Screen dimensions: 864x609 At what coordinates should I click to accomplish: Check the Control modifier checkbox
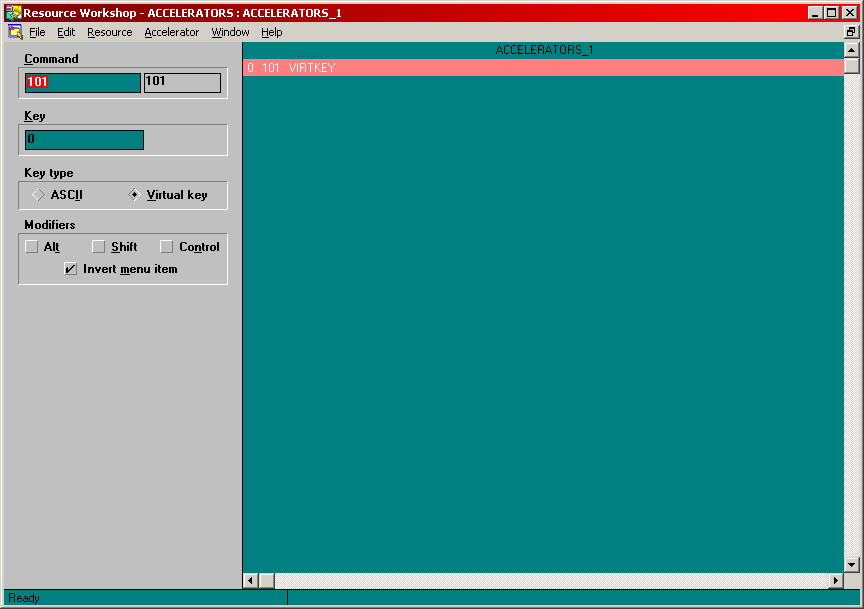[167, 247]
